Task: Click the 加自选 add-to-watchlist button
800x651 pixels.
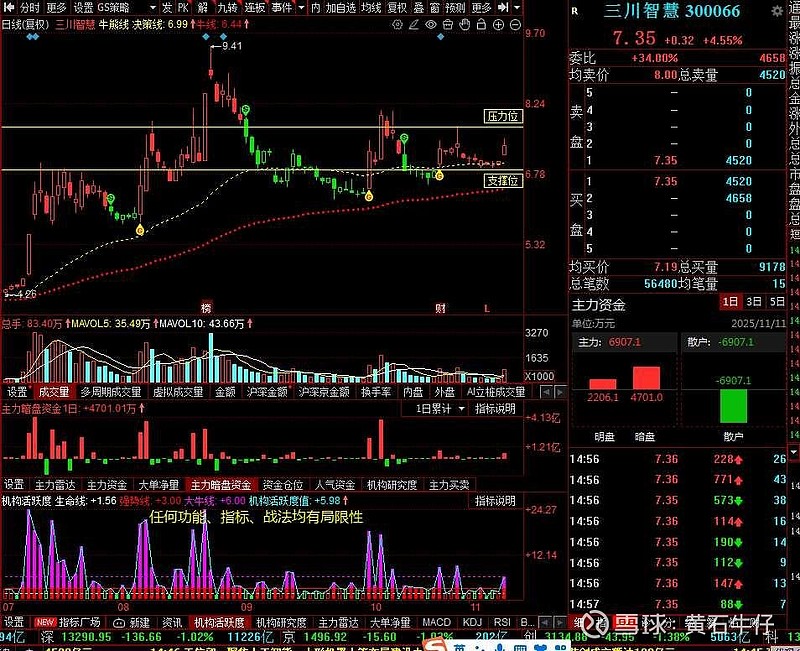Action: point(341,8)
